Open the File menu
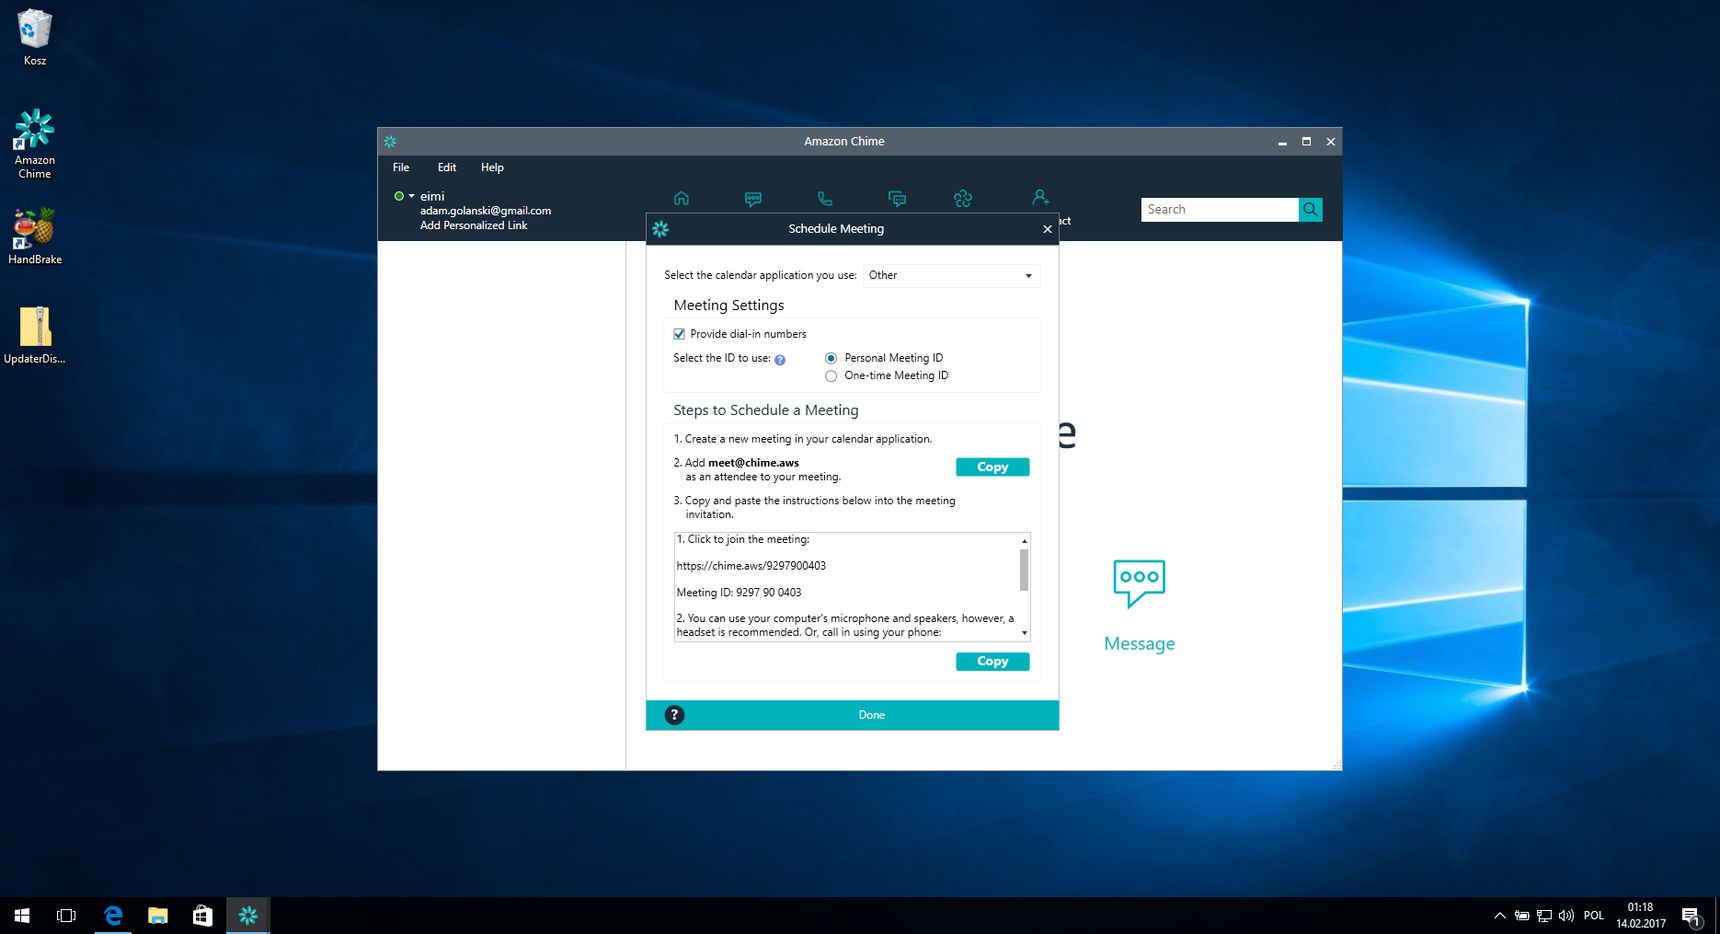The height and width of the screenshot is (934, 1720). [x=401, y=167]
